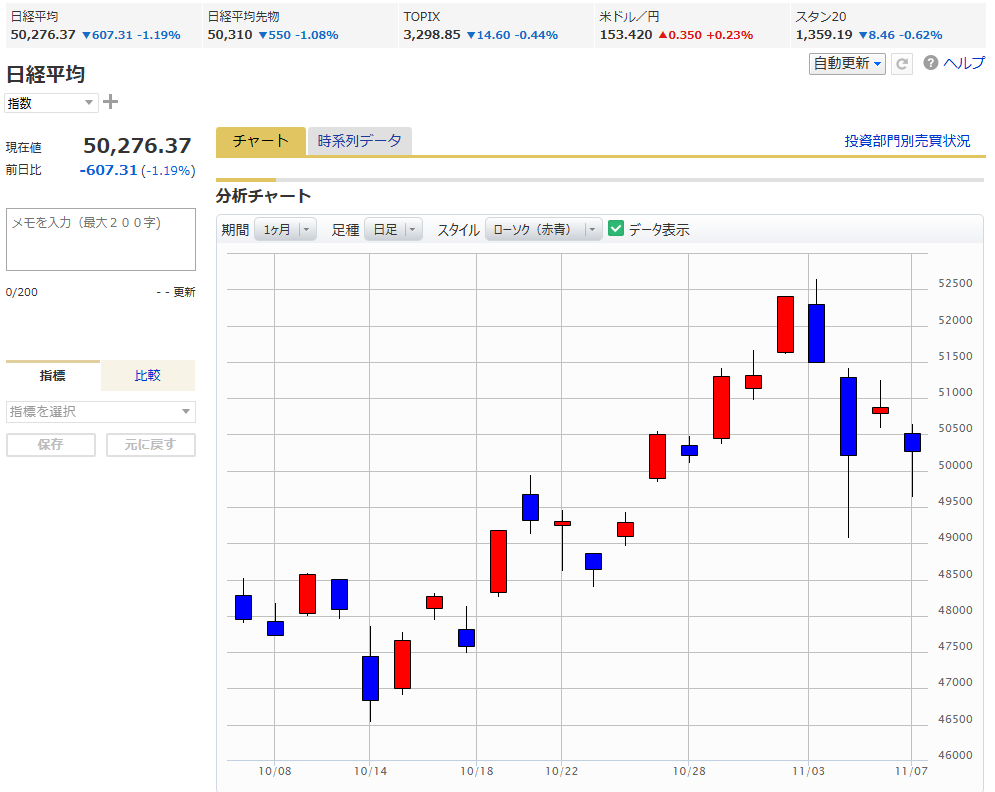This screenshot has width=995, height=792.
Task: Open the 自動更新 dropdown
Action: point(847,64)
